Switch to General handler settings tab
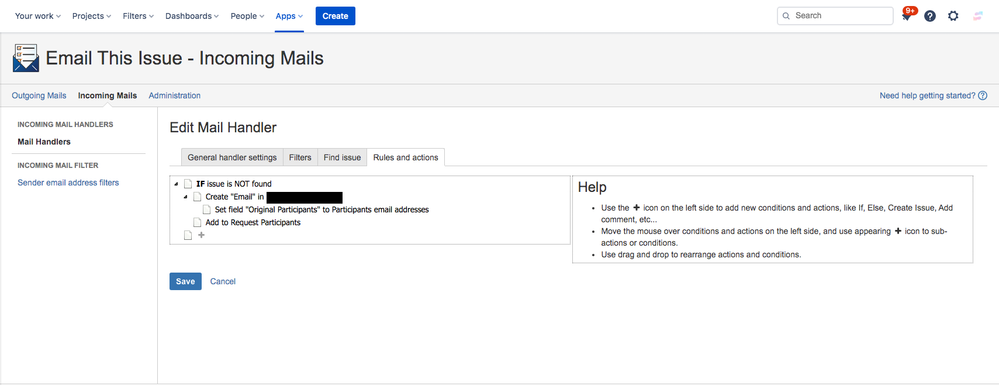The height and width of the screenshot is (385, 999). pyautogui.click(x=232, y=157)
